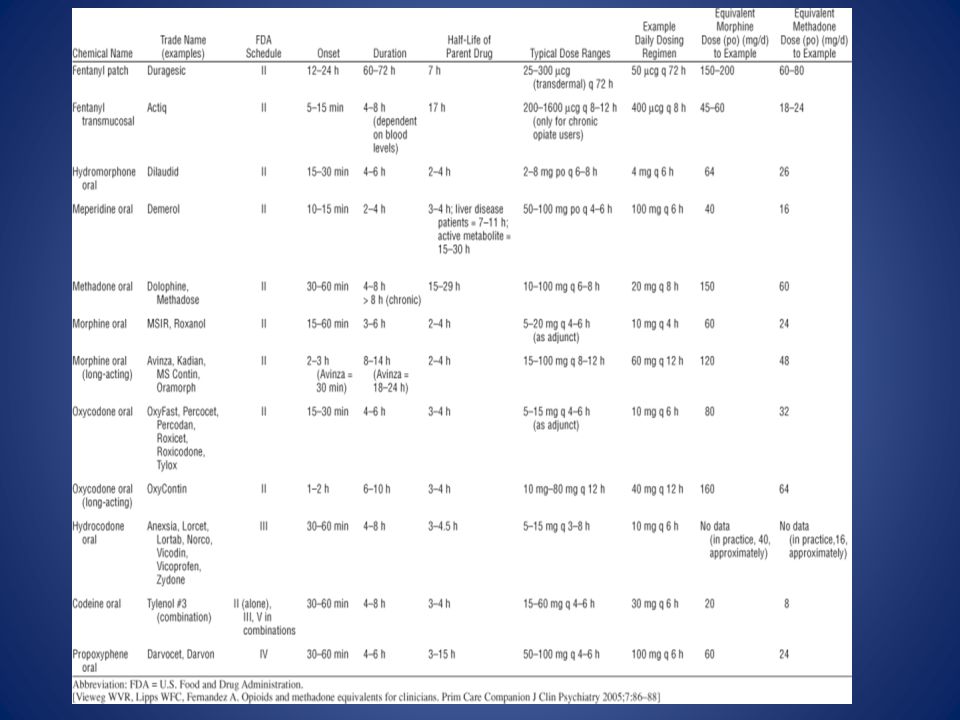The image size is (960, 720).
Task: Select the 'Propoxyphene oral' row name
Action: [100, 661]
